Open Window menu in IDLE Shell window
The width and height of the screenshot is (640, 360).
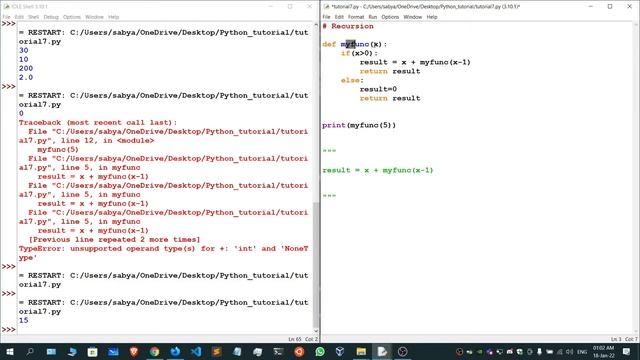point(94,17)
